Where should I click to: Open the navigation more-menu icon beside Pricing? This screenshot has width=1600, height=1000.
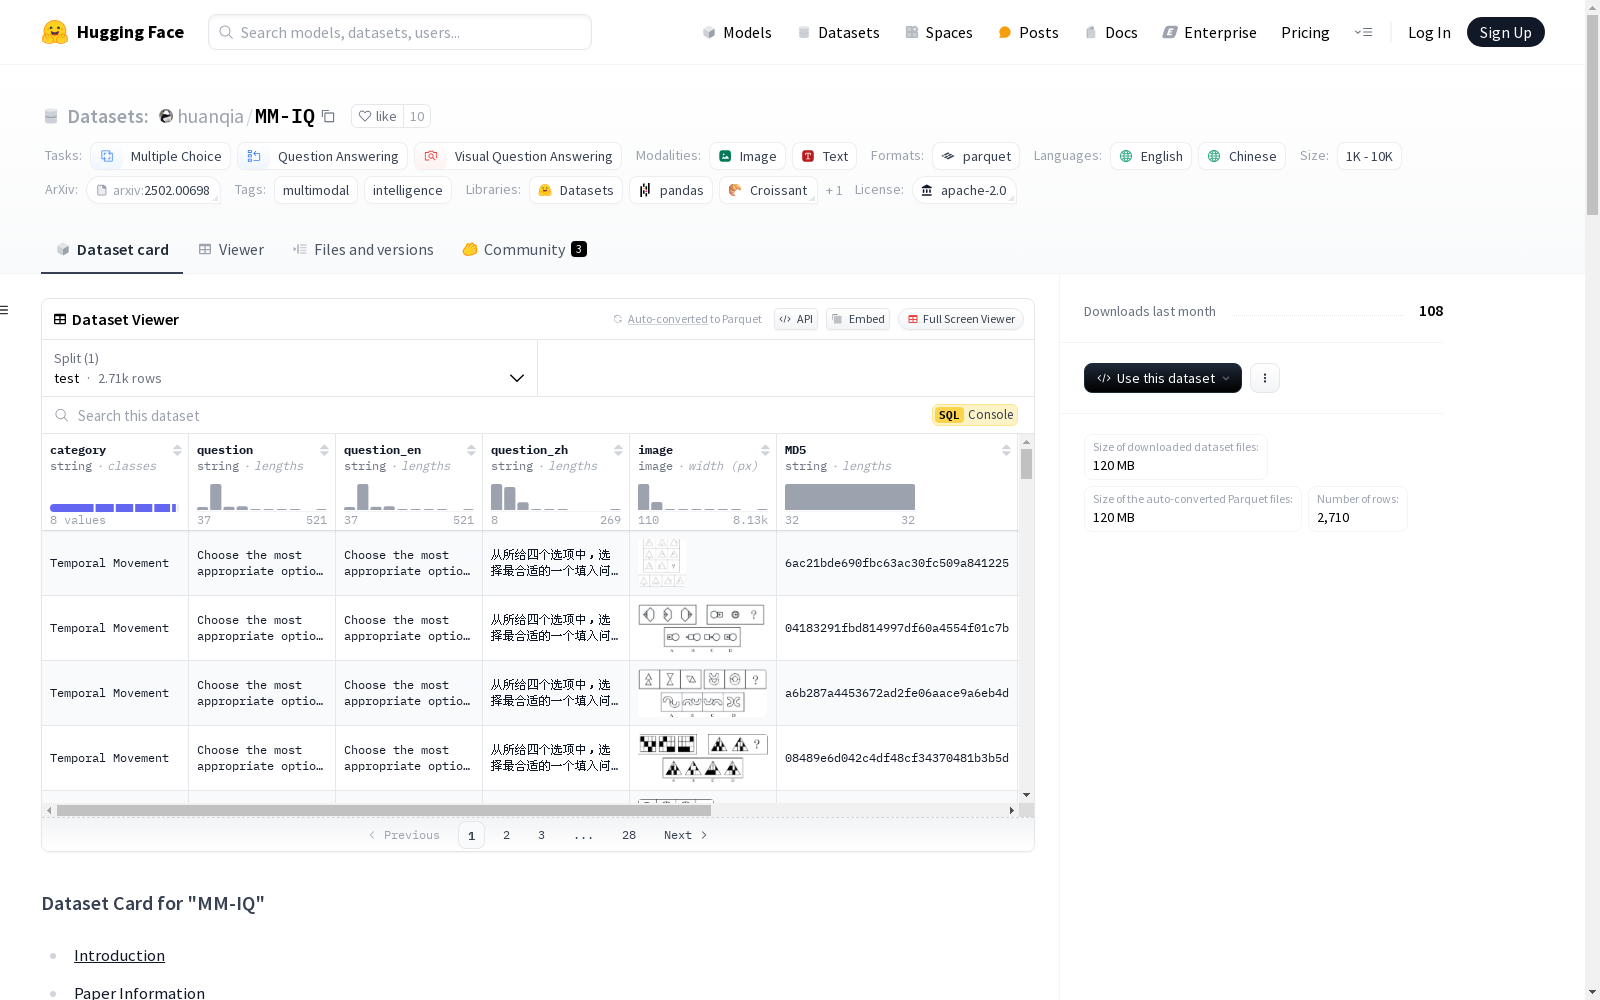click(x=1363, y=32)
